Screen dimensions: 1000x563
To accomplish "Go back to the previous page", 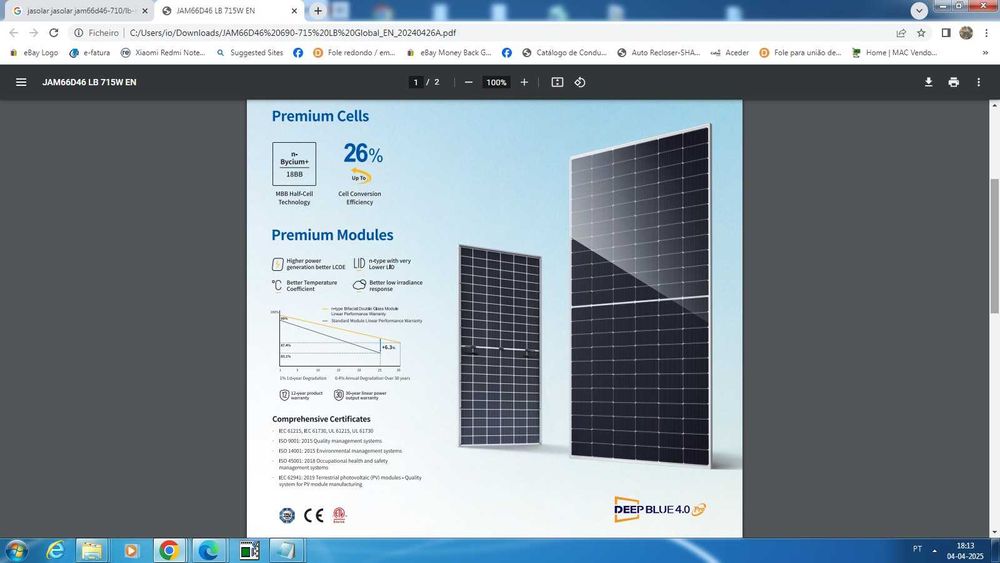I will point(13,33).
